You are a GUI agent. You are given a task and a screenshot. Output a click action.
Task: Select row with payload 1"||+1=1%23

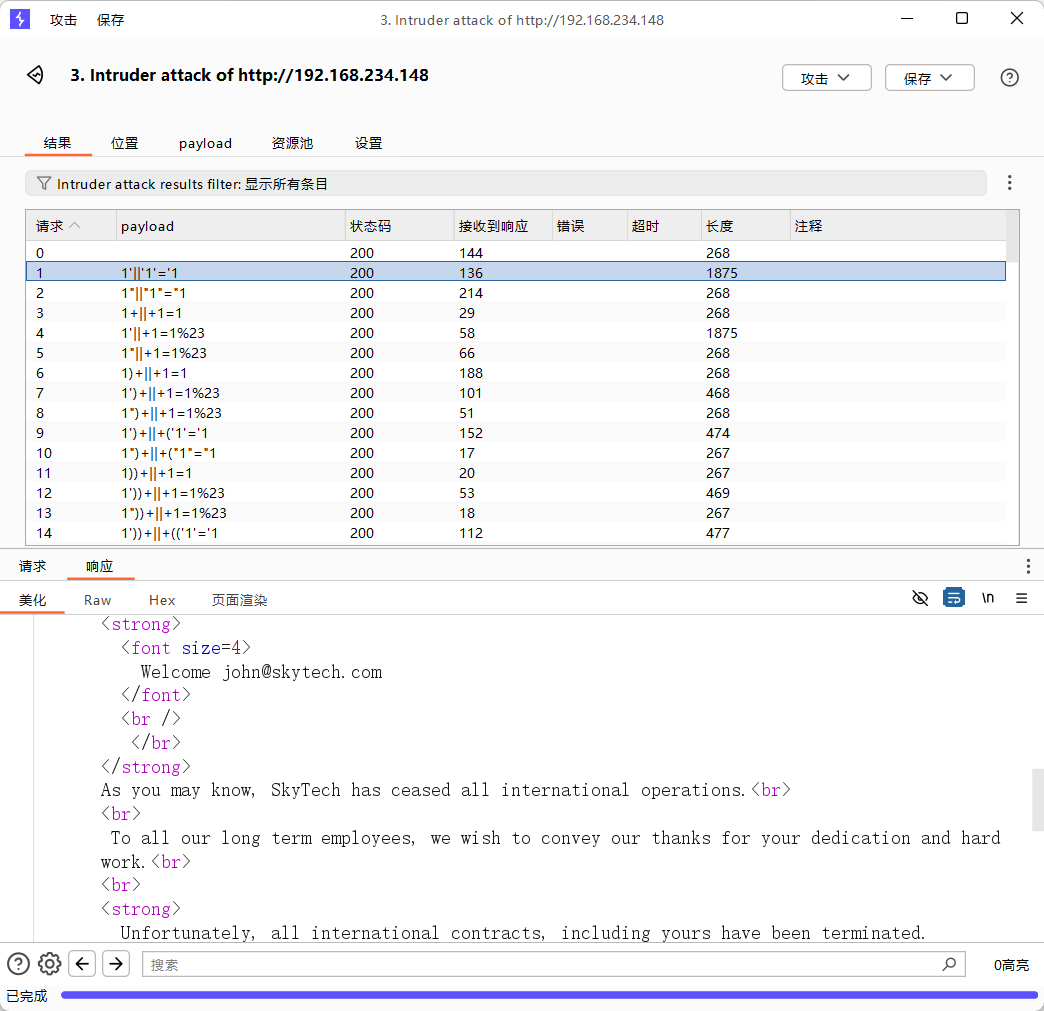click(516, 352)
